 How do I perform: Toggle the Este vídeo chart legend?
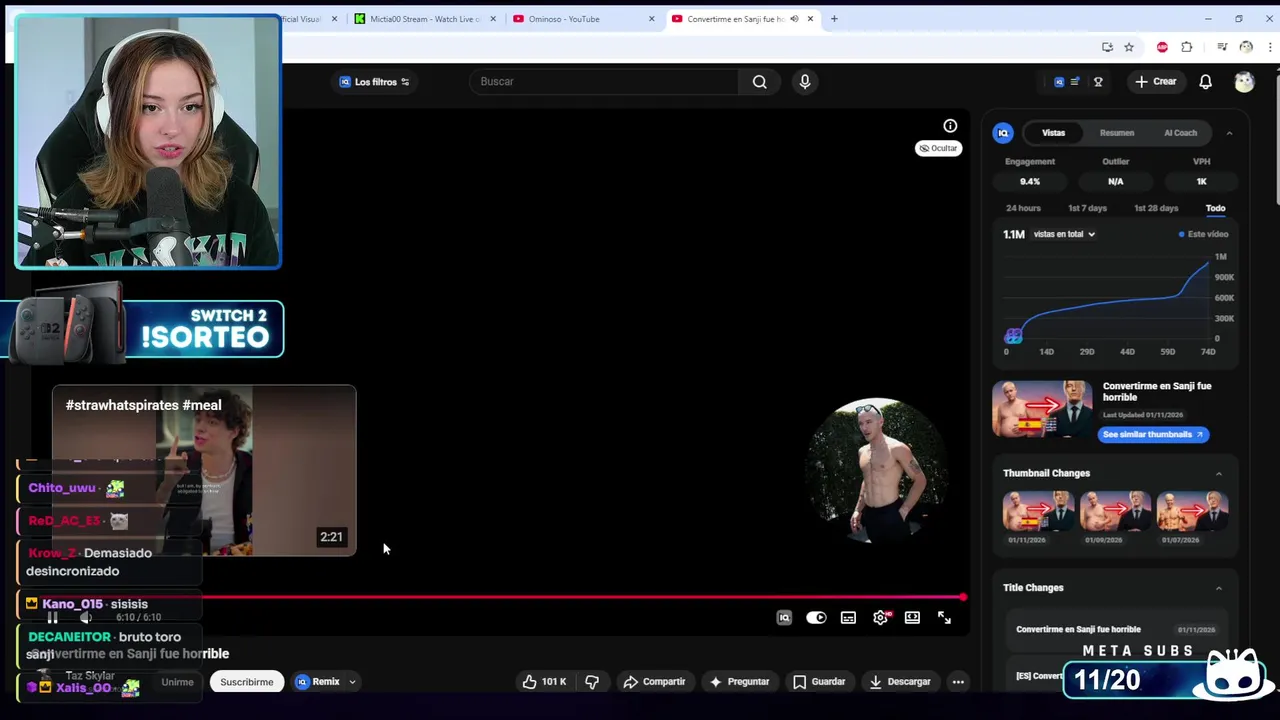[1203, 234]
